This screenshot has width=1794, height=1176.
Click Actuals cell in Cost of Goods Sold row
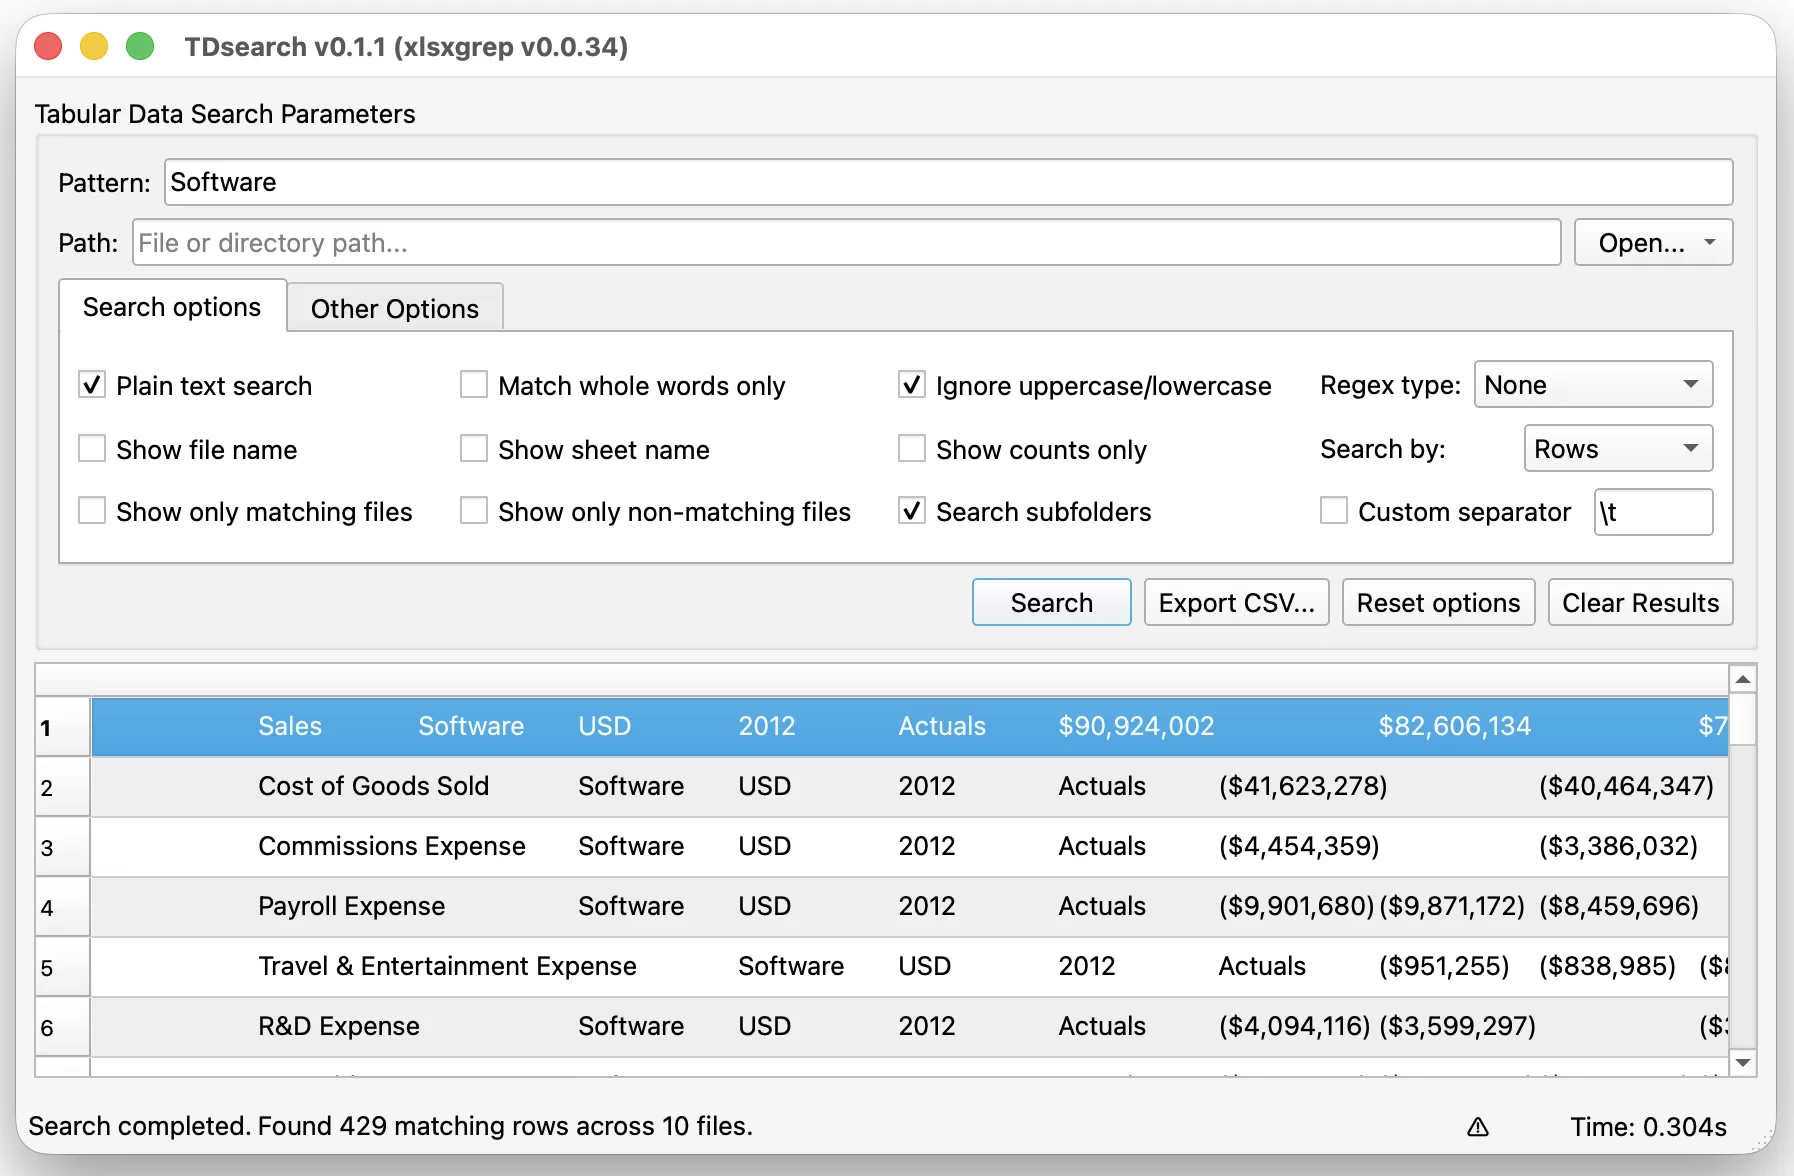coord(1102,786)
